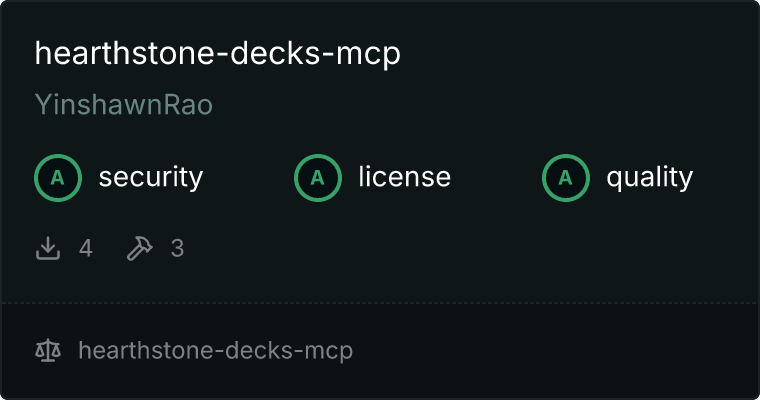The image size is (760, 400).
Task: Open the footer hearthstone-decks-mcp license name
Action: tap(216, 351)
